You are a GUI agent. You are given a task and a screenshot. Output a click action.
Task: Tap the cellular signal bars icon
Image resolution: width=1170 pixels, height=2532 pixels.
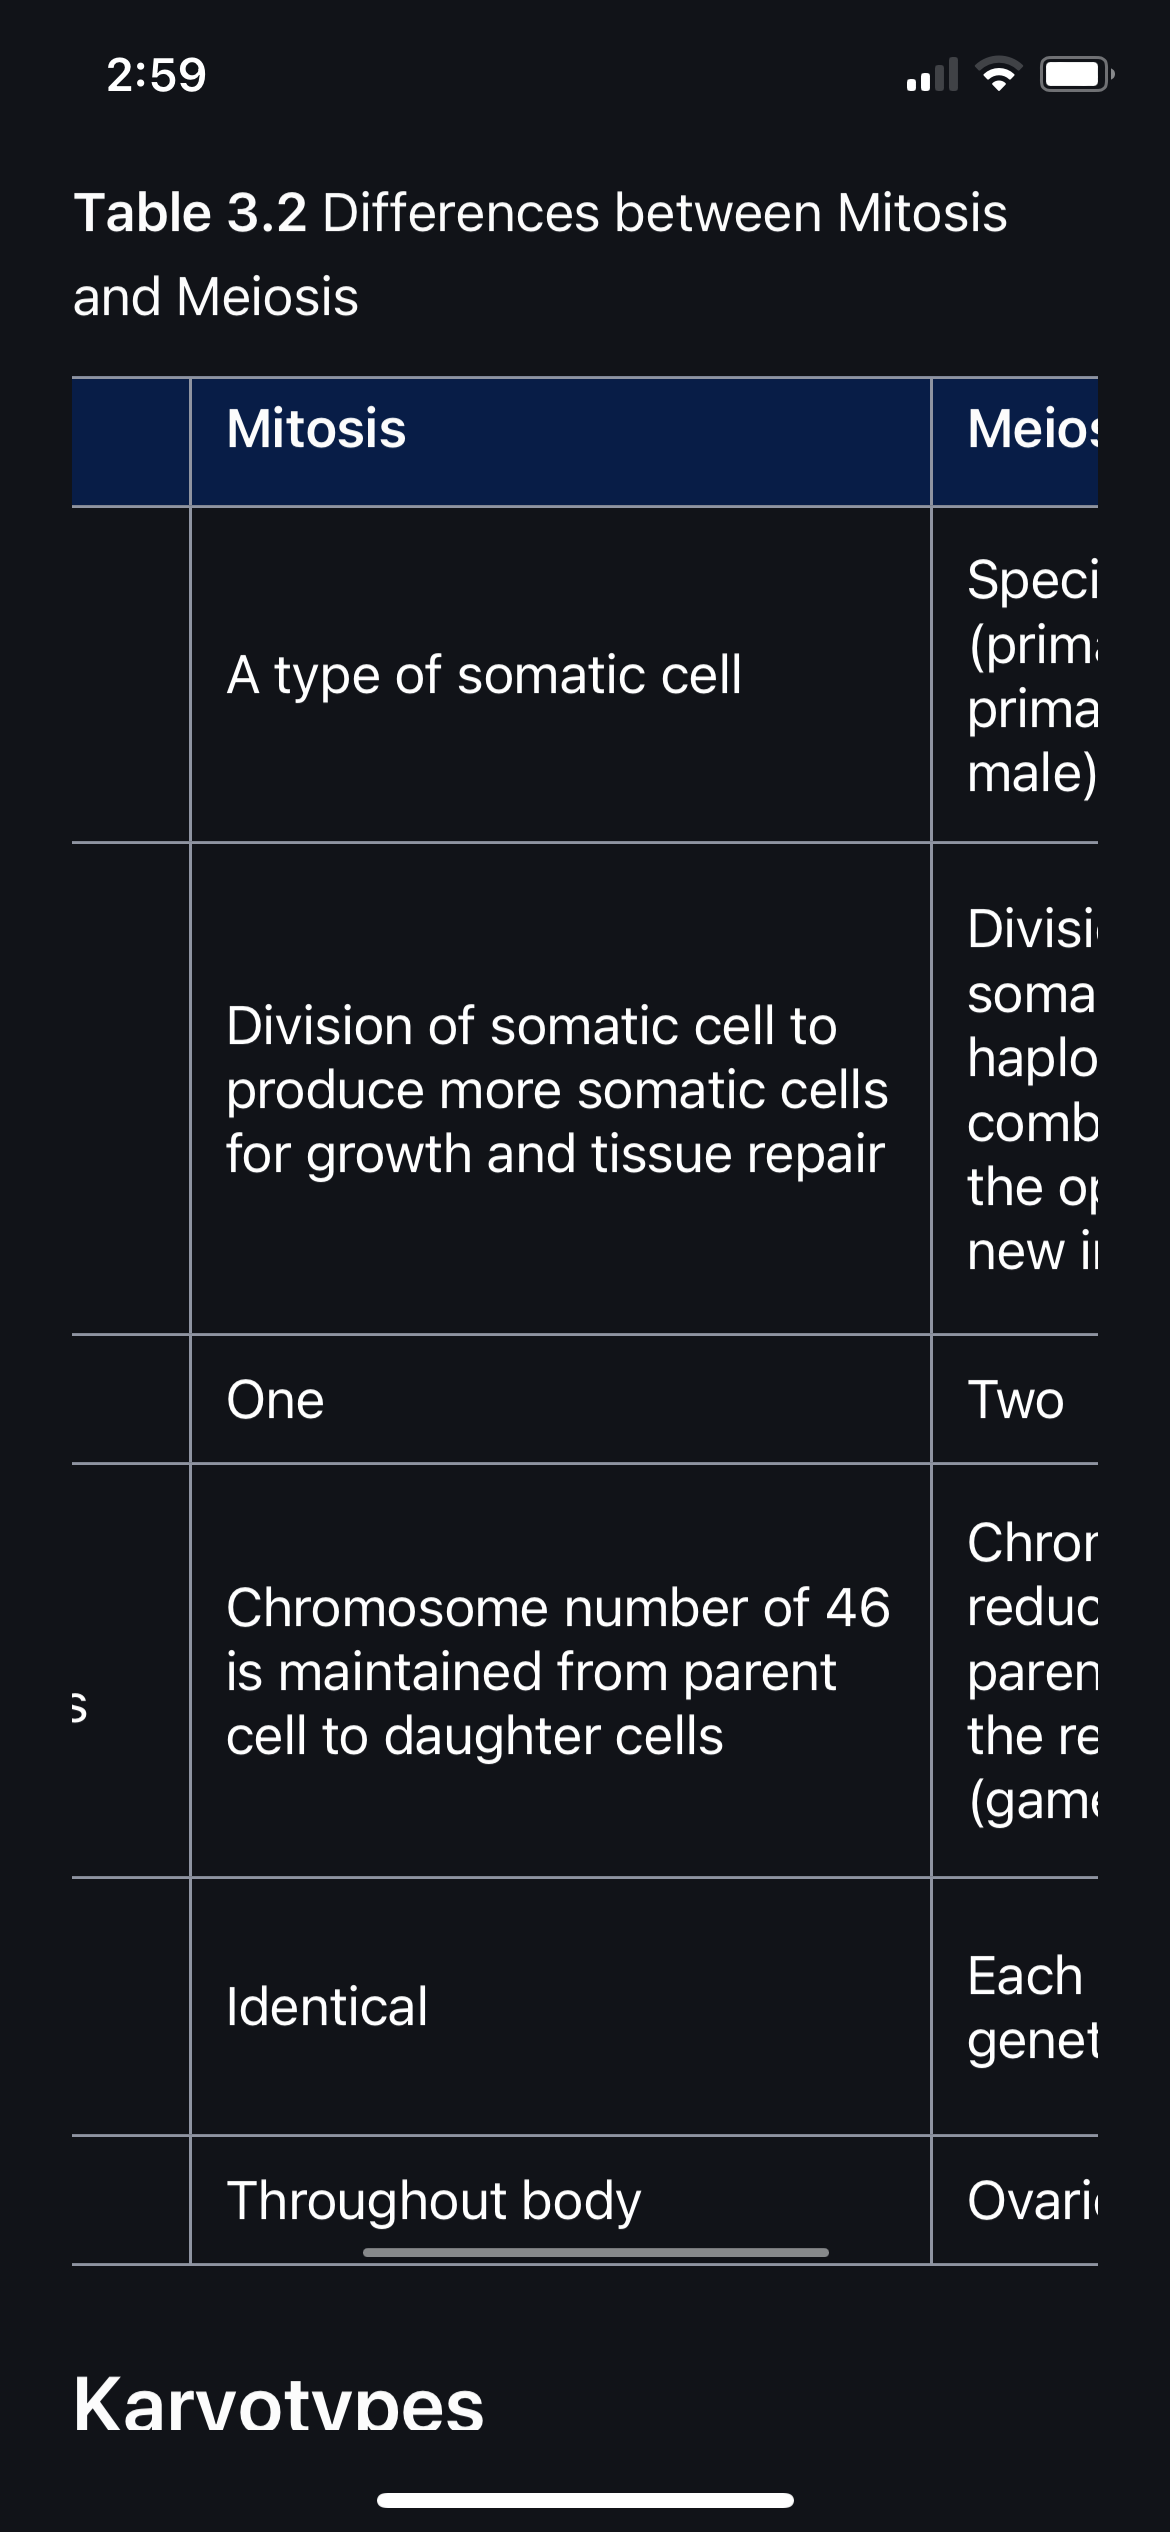pyautogui.click(x=932, y=75)
